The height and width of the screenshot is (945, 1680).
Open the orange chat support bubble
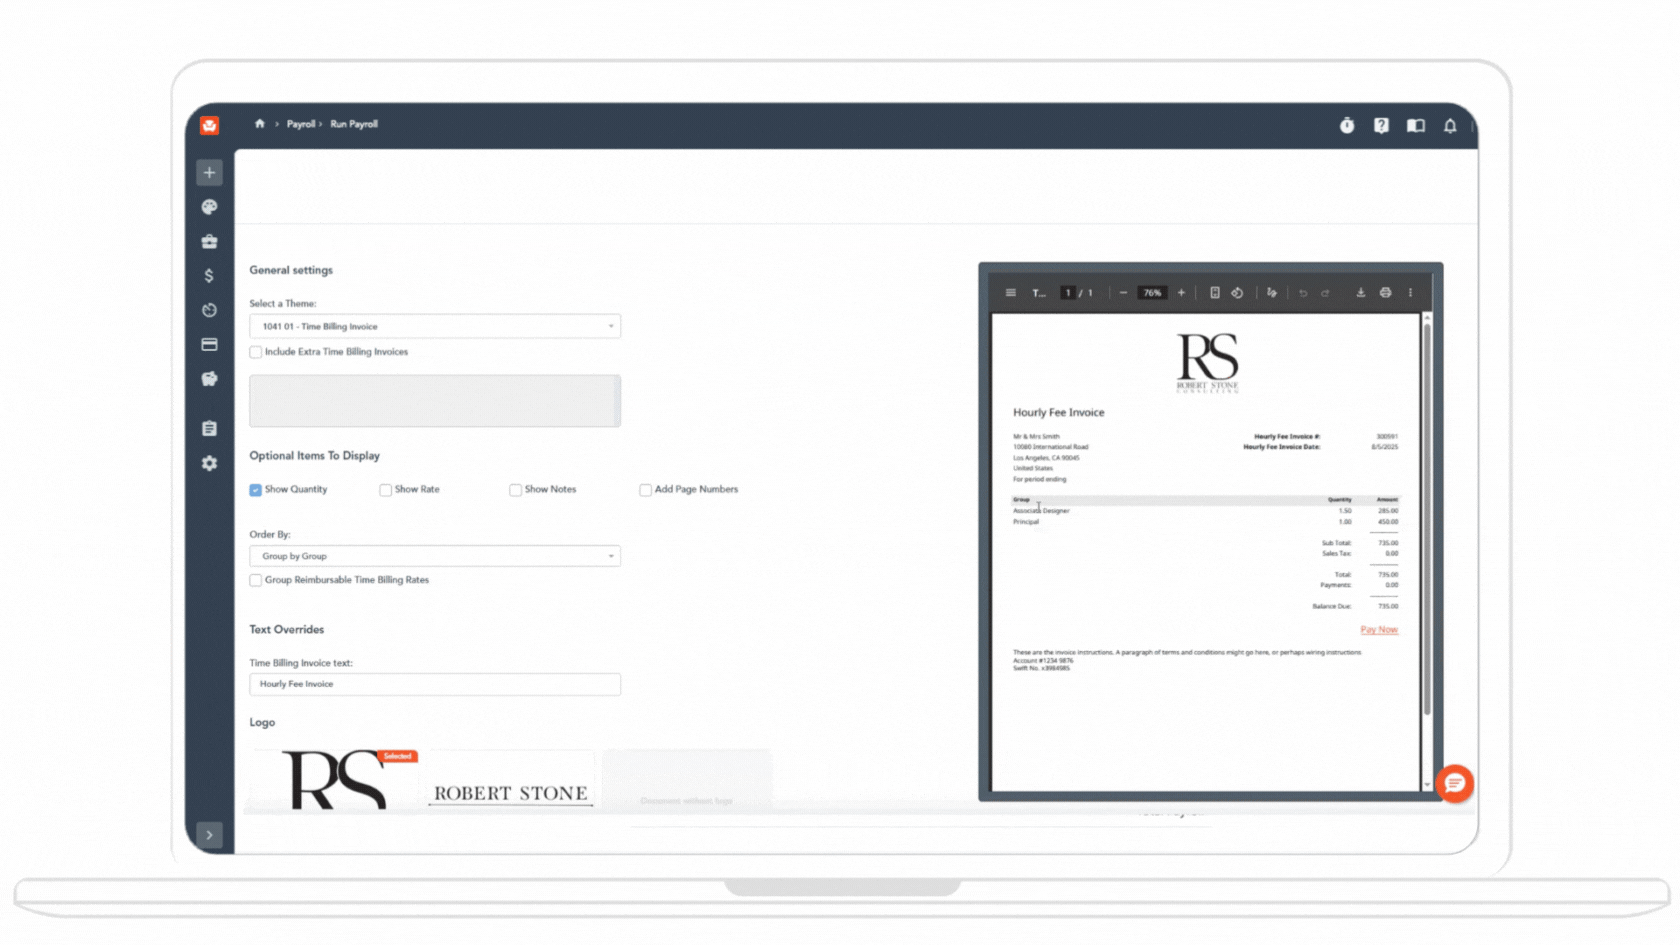[1454, 784]
